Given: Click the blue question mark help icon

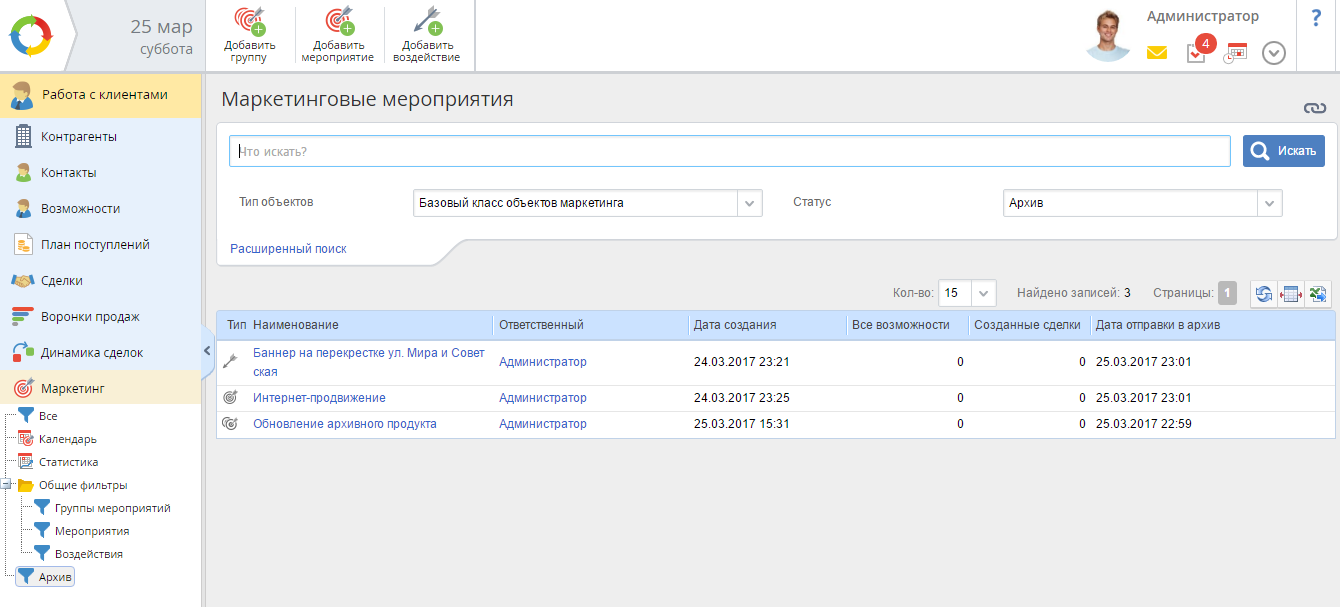Looking at the screenshot, I should [1316, 18].
